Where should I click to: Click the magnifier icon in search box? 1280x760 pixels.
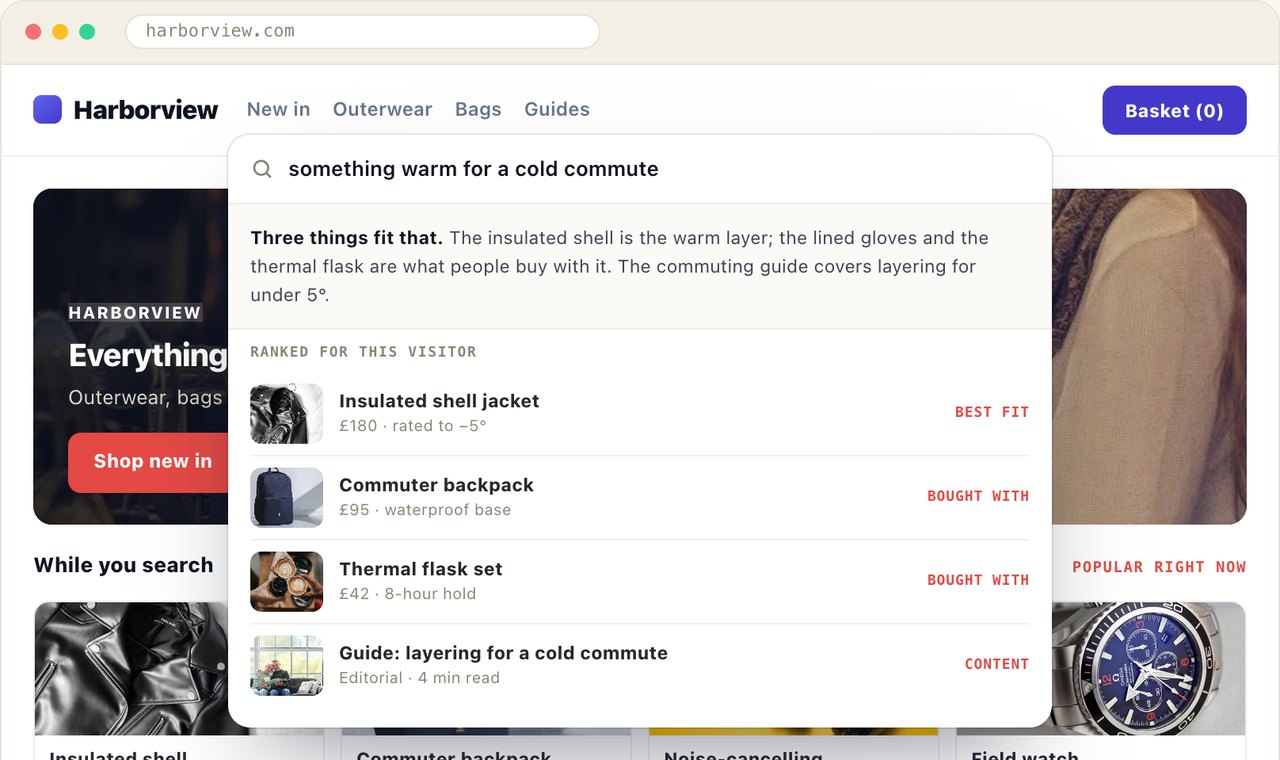point(262,169)
